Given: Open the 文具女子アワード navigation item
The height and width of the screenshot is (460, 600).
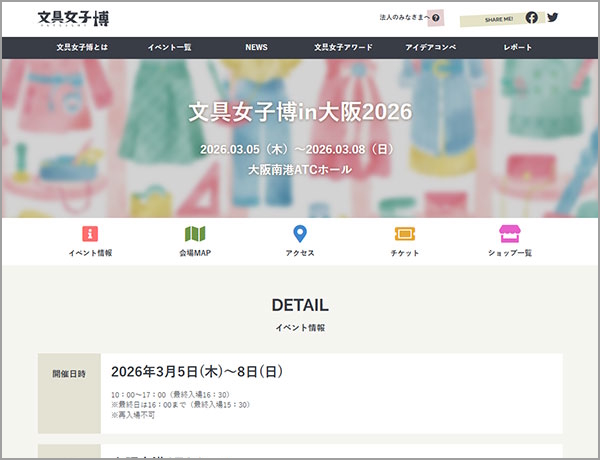Looking at the screenshot, I should point(341,47).
